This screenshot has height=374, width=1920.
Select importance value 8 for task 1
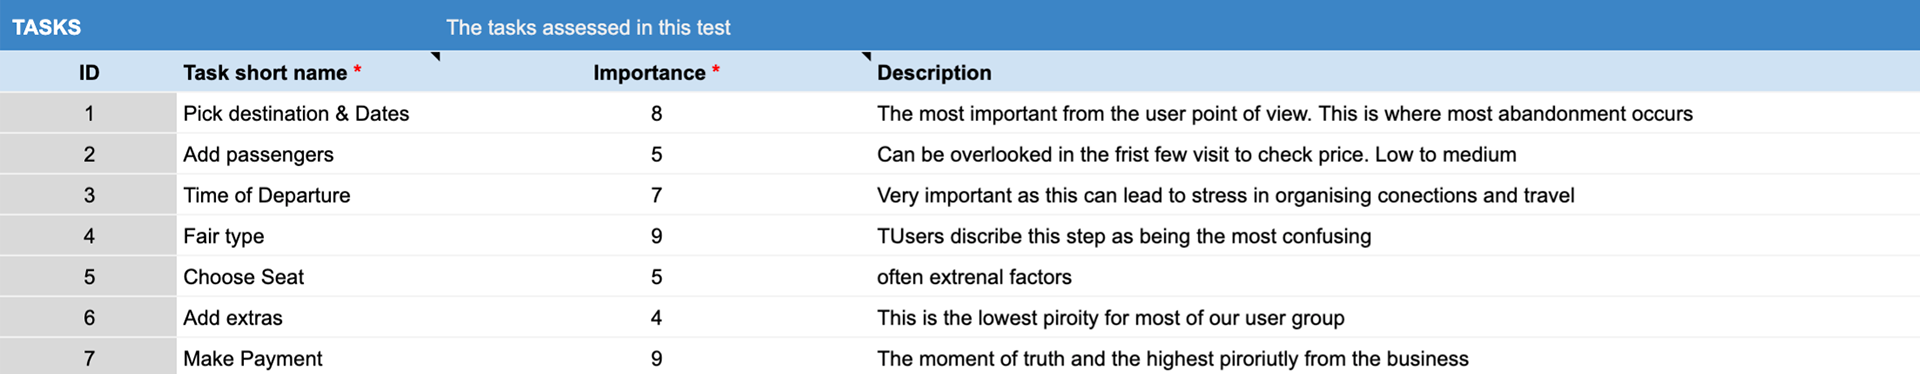(656, 113)
